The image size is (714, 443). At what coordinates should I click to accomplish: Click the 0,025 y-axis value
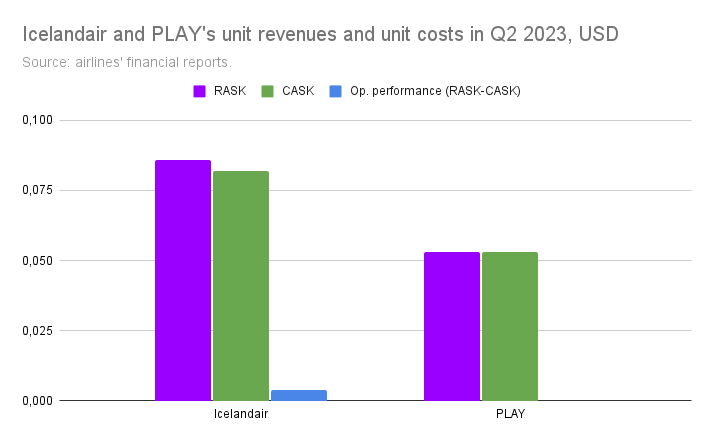point(37,331)
